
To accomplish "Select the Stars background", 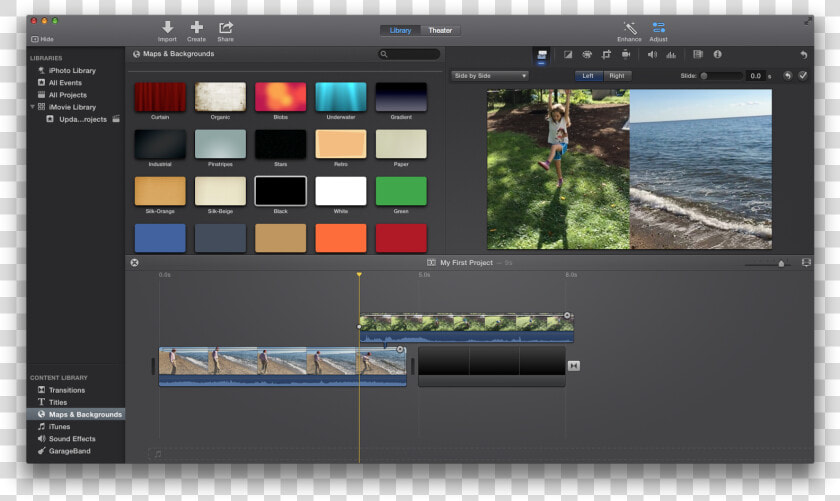I will point(280,144).
